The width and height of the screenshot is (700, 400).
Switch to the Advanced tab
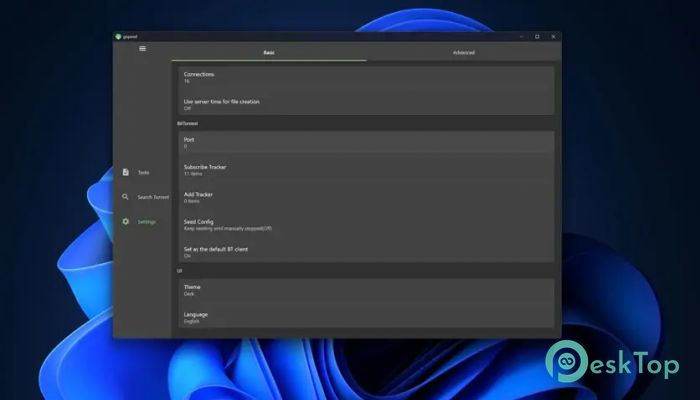tap(464, 53)
